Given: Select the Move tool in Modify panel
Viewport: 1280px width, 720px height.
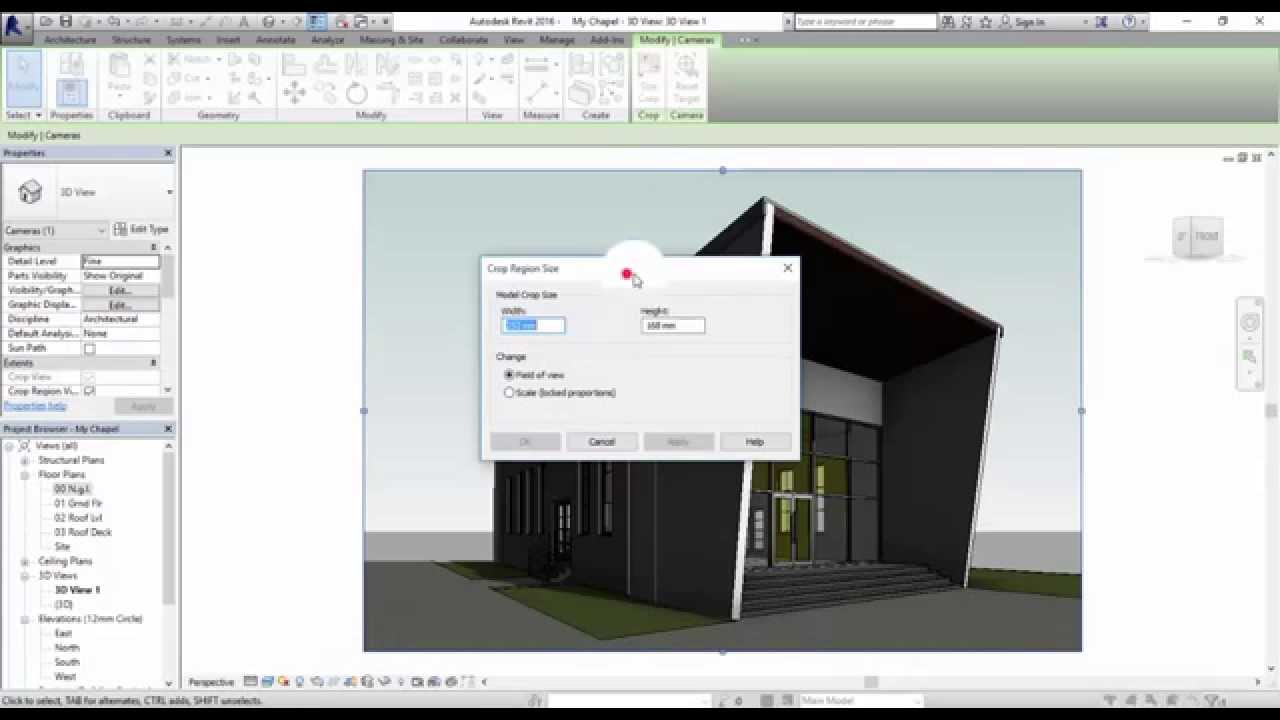Looking at the screenshot, I should click(x=294, y=93).
